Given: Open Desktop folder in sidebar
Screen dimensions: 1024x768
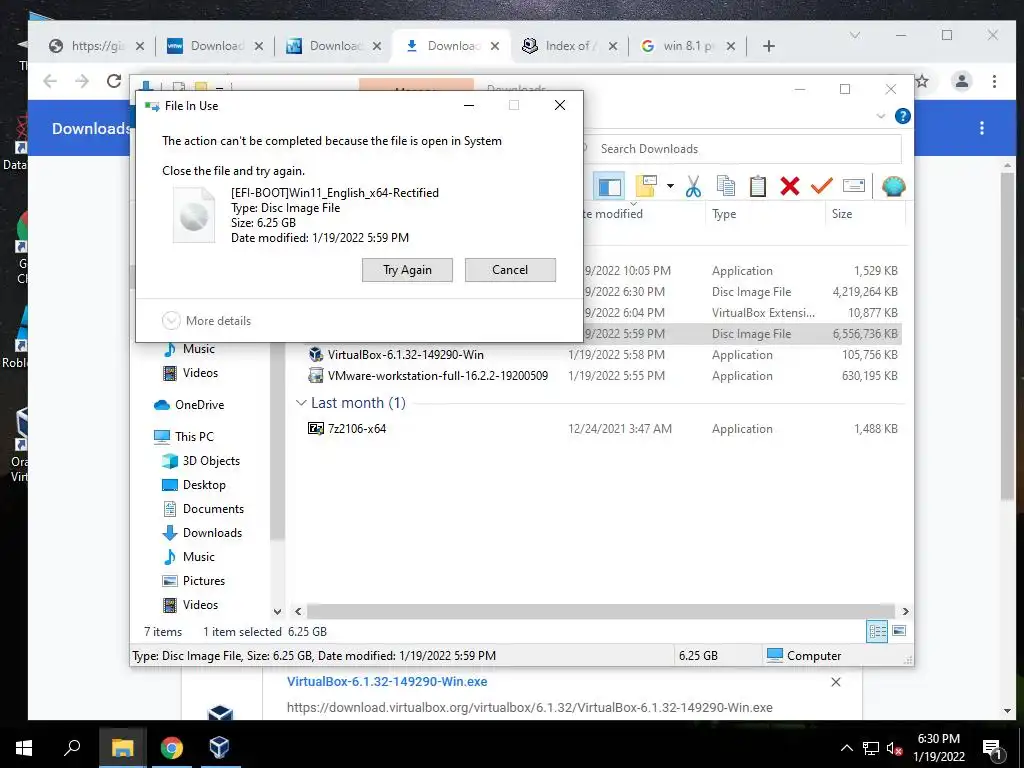Looking at the screenshot, I should click(194, 485).
